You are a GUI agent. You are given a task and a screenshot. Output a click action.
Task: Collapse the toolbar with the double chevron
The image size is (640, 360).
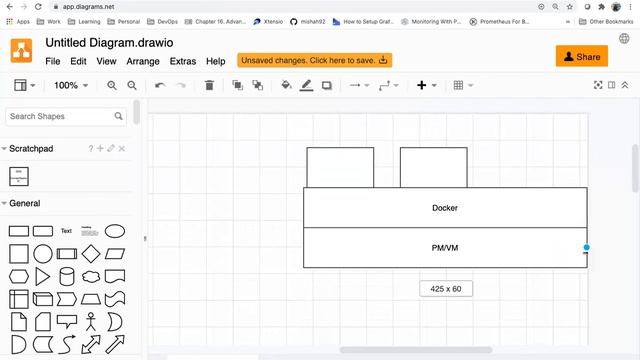point(625,85)
